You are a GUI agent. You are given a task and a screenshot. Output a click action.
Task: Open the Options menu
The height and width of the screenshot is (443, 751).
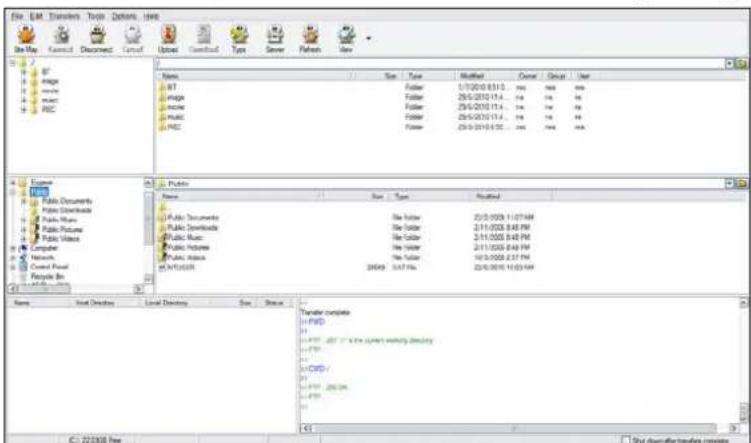pyautogui.click(x=124, y=16)
